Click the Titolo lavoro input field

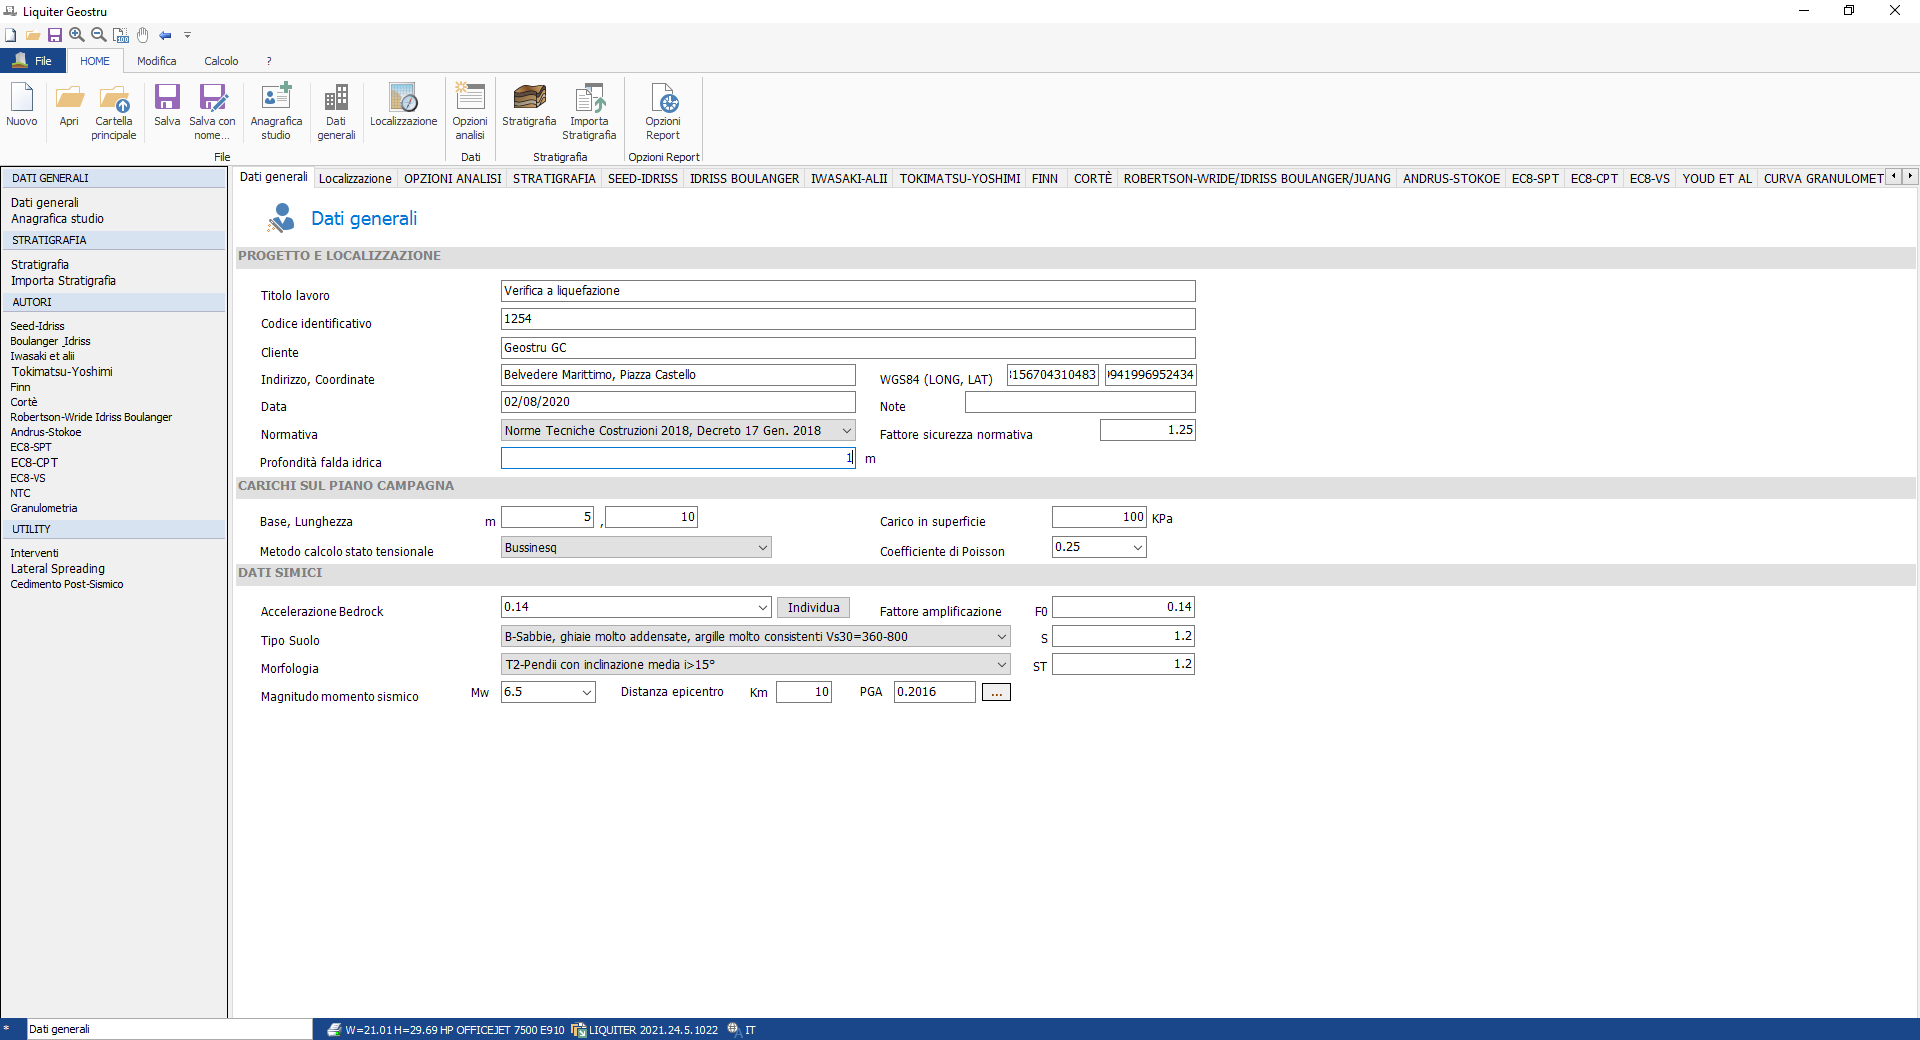pyautogui.click(x=848, y=291)
